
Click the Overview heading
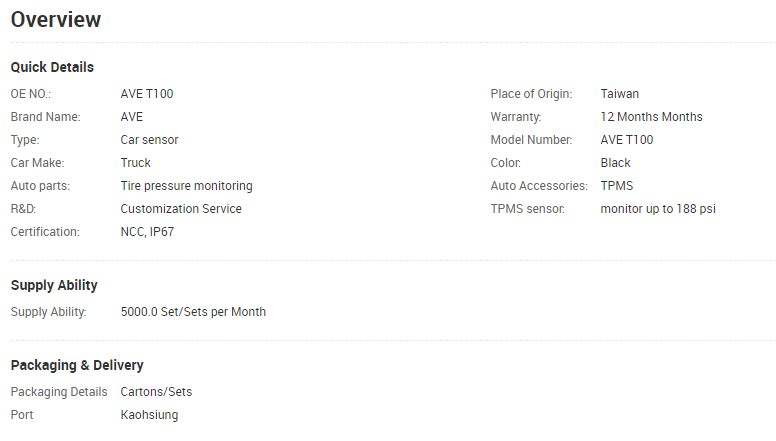[56, 20]
